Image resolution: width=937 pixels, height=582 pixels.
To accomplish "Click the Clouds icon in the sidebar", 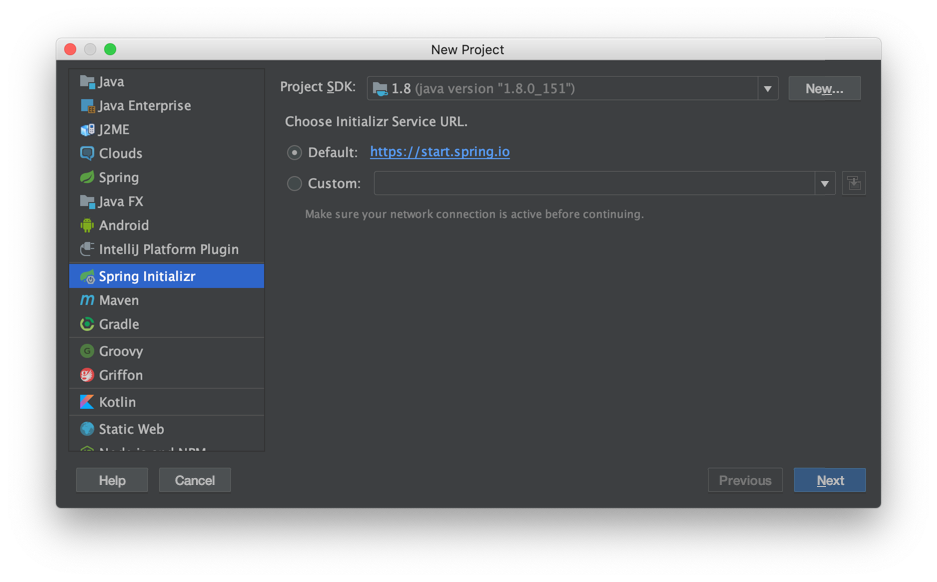I will (x=88, y=153).
